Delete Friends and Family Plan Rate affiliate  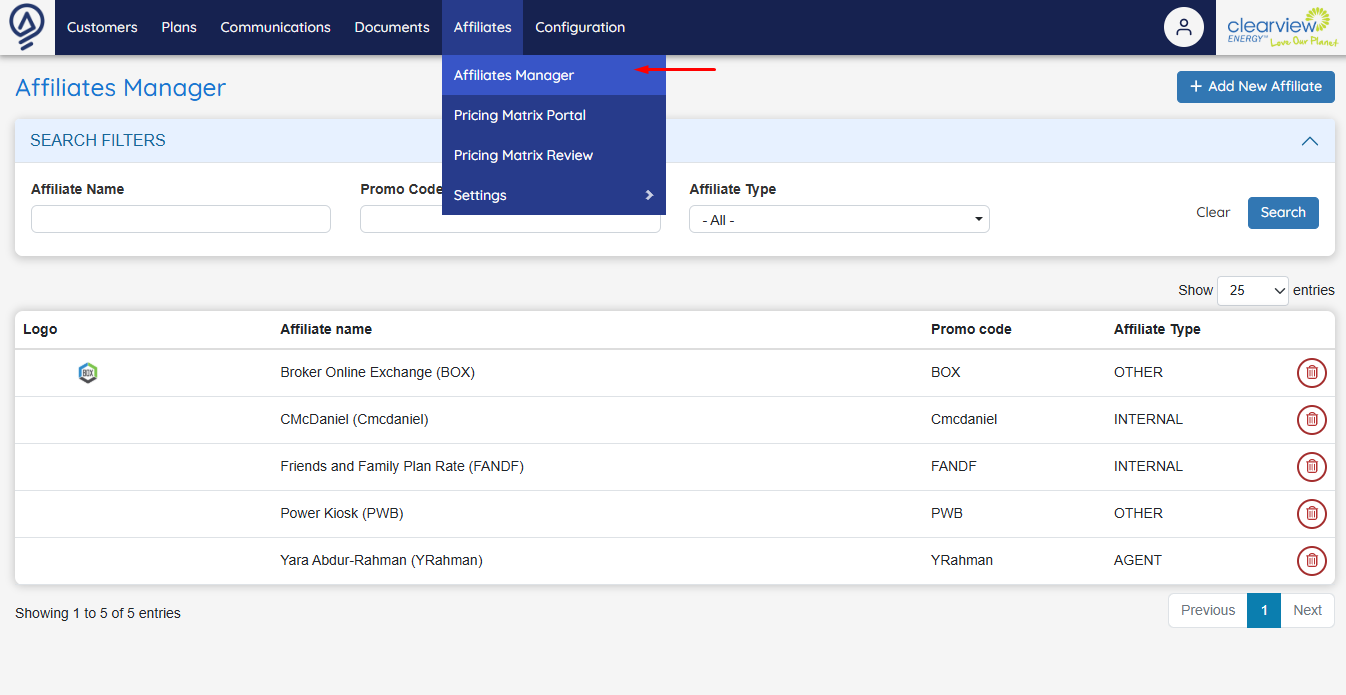(x=1312, y=467)
